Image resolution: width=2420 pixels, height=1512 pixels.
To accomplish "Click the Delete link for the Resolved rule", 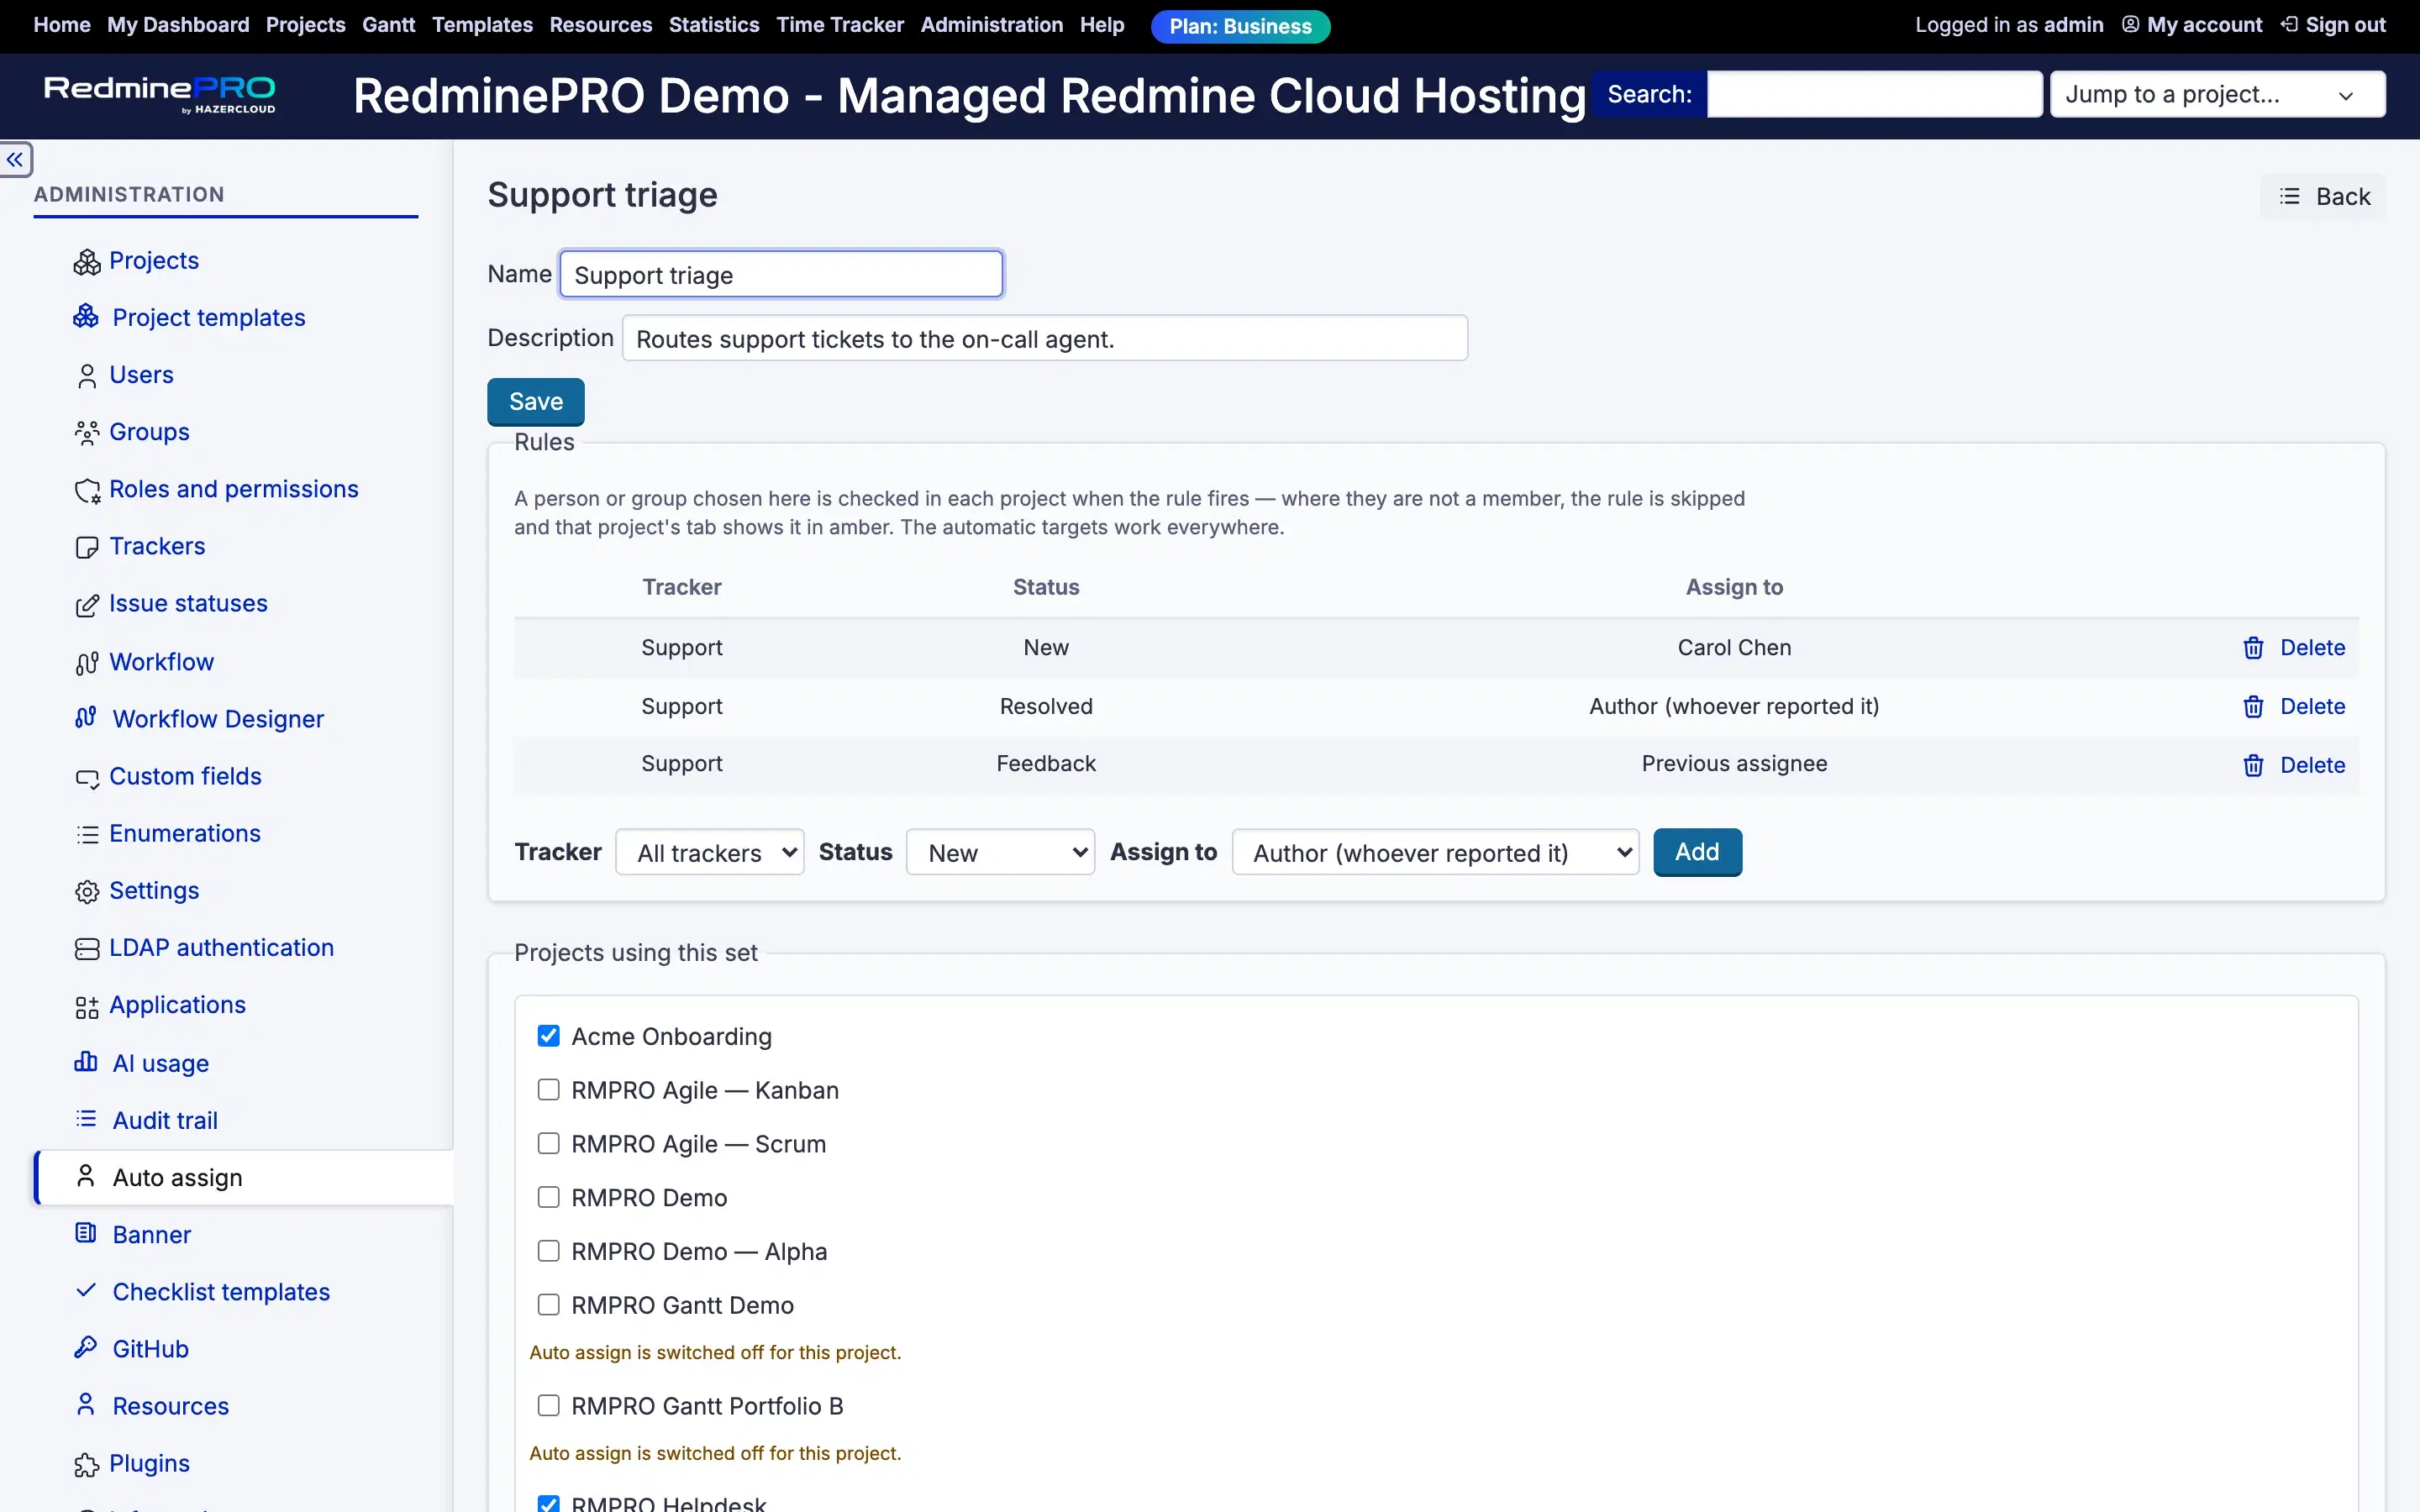I will 2312,707.
